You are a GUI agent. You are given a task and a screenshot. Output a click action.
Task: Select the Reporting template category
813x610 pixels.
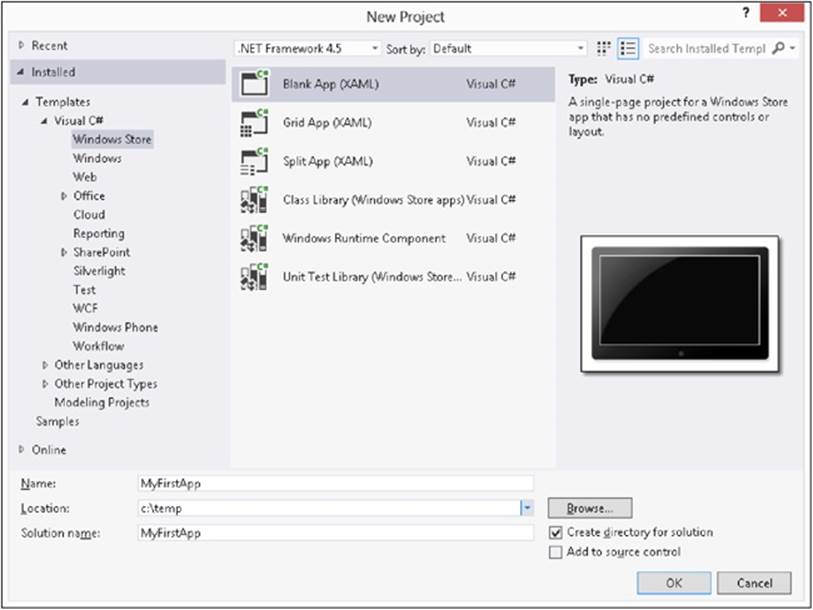[x=99, y=233]
